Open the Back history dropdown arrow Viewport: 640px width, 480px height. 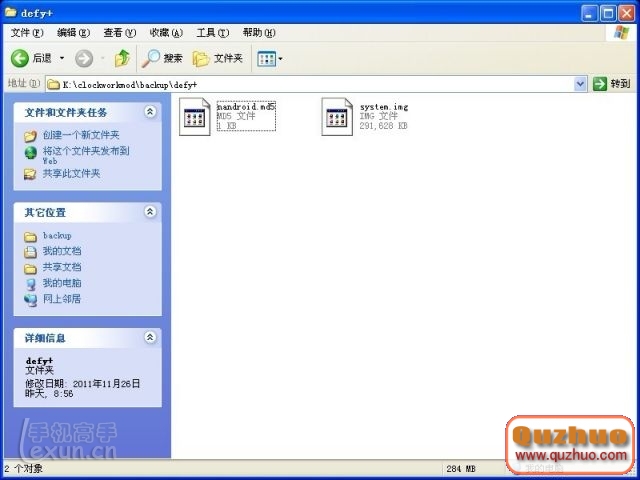[62, 58]
